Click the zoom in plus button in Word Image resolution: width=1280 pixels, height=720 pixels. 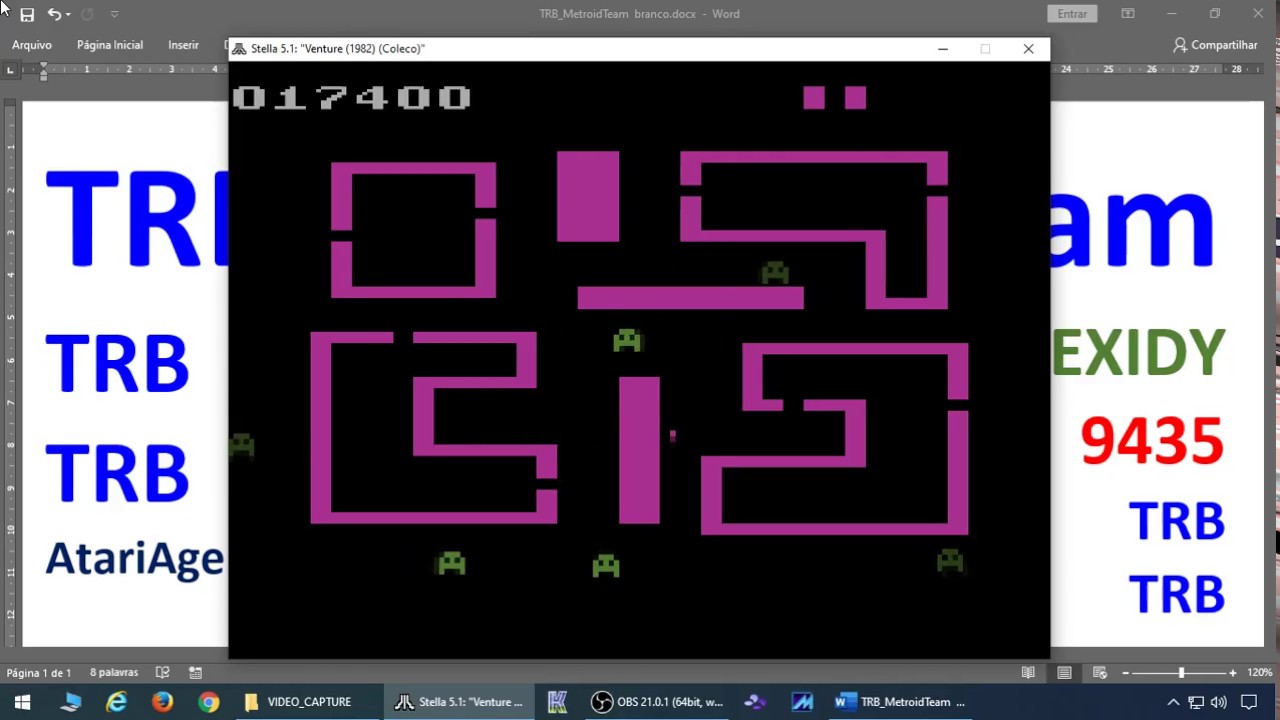point(1233,673)
